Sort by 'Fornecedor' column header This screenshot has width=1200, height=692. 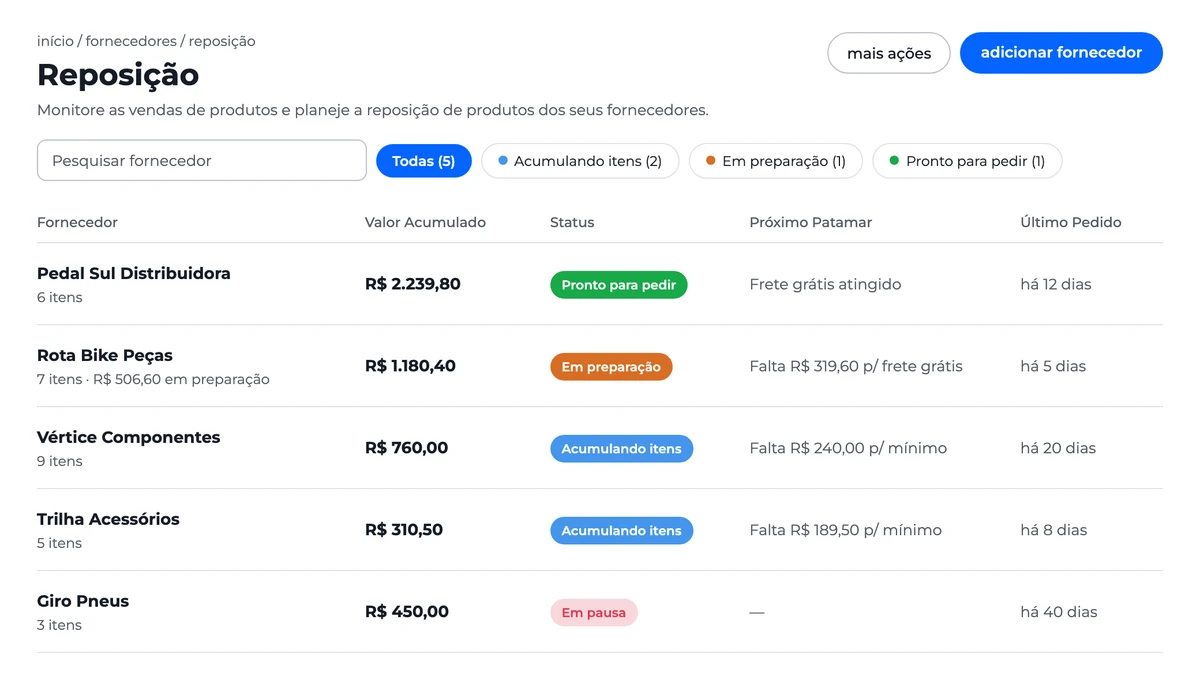tap(77, 222)
